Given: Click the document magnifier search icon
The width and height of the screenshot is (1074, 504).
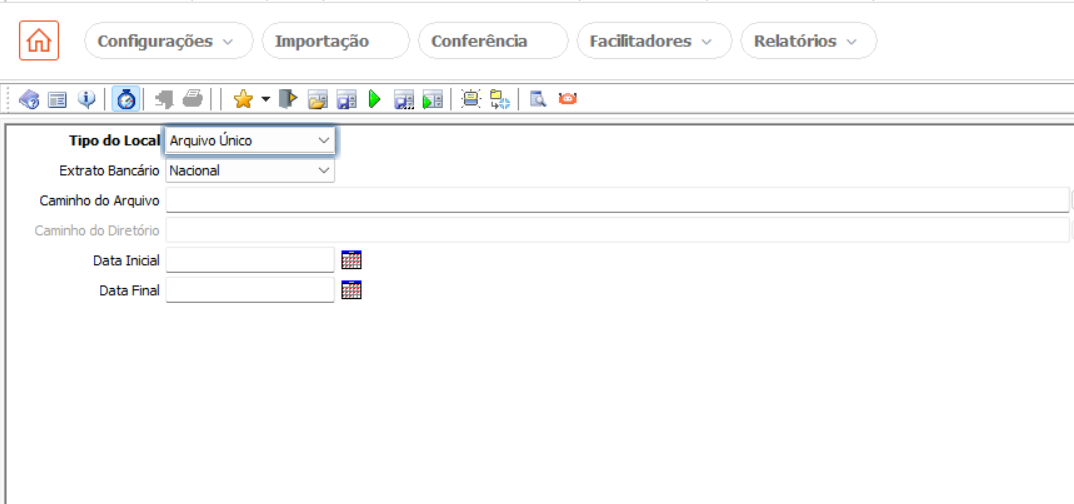Looking at the screenshot, I should click(538, 100).
